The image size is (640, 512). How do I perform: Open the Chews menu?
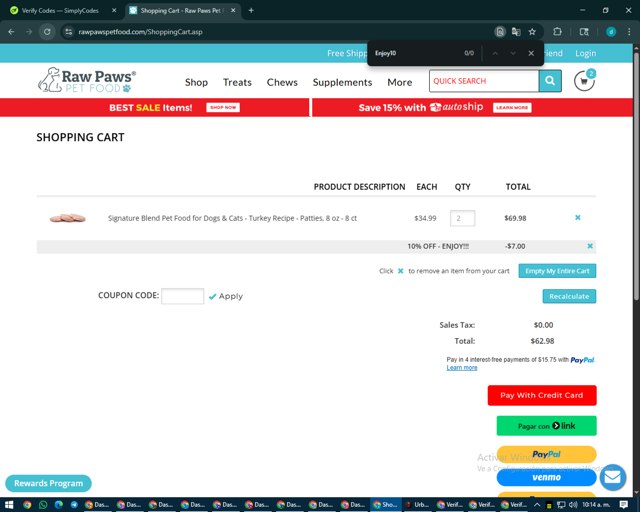(282, 82)
